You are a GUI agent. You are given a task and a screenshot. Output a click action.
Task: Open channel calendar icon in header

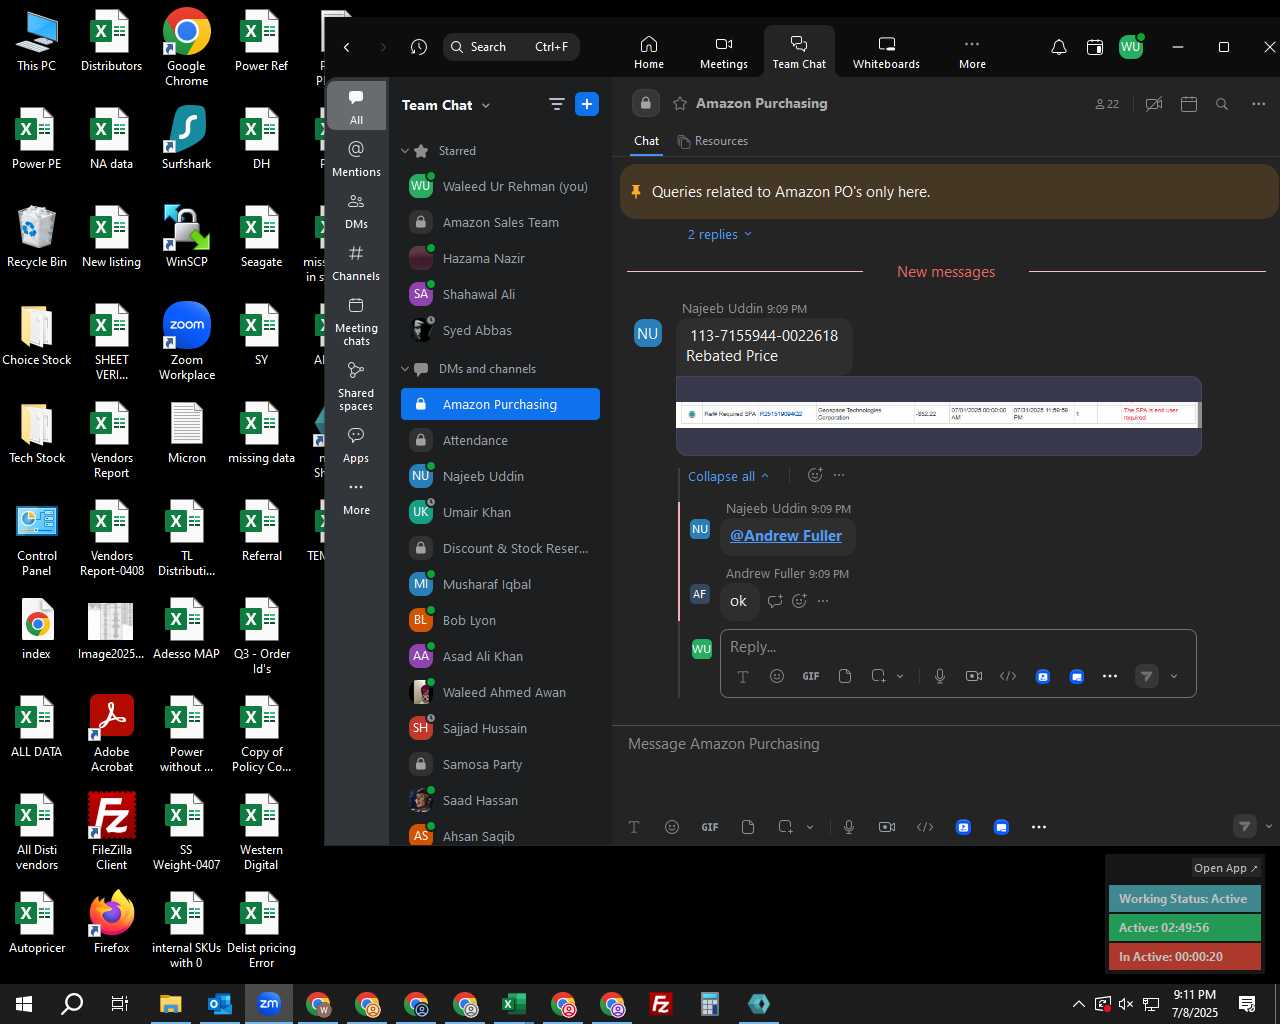click(x=1189, y=104)
